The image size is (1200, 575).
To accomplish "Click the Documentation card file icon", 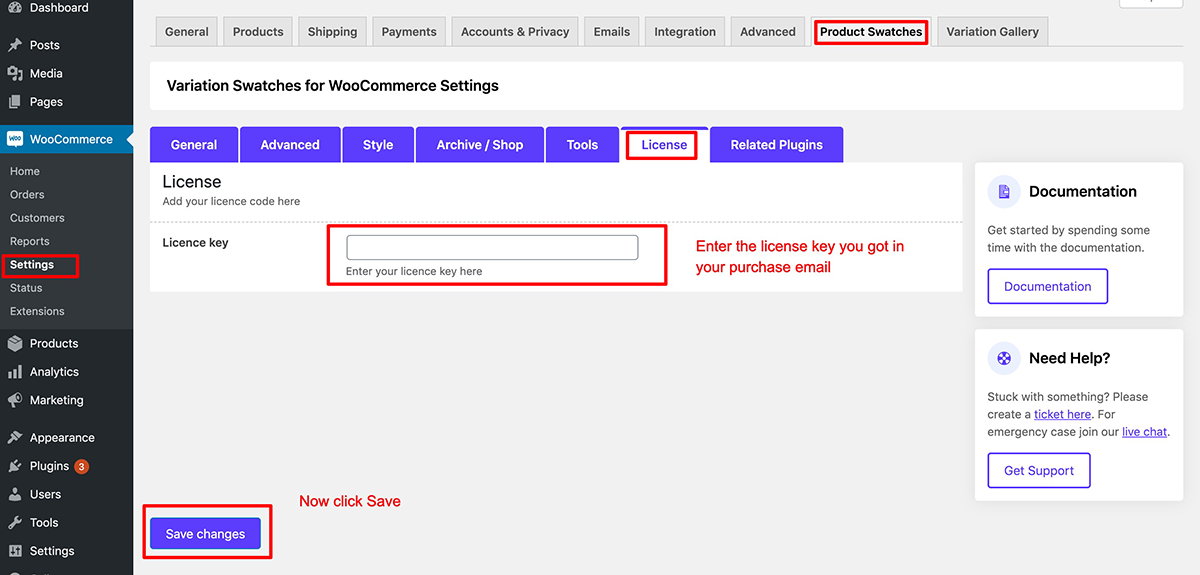I will (1004, 192).
